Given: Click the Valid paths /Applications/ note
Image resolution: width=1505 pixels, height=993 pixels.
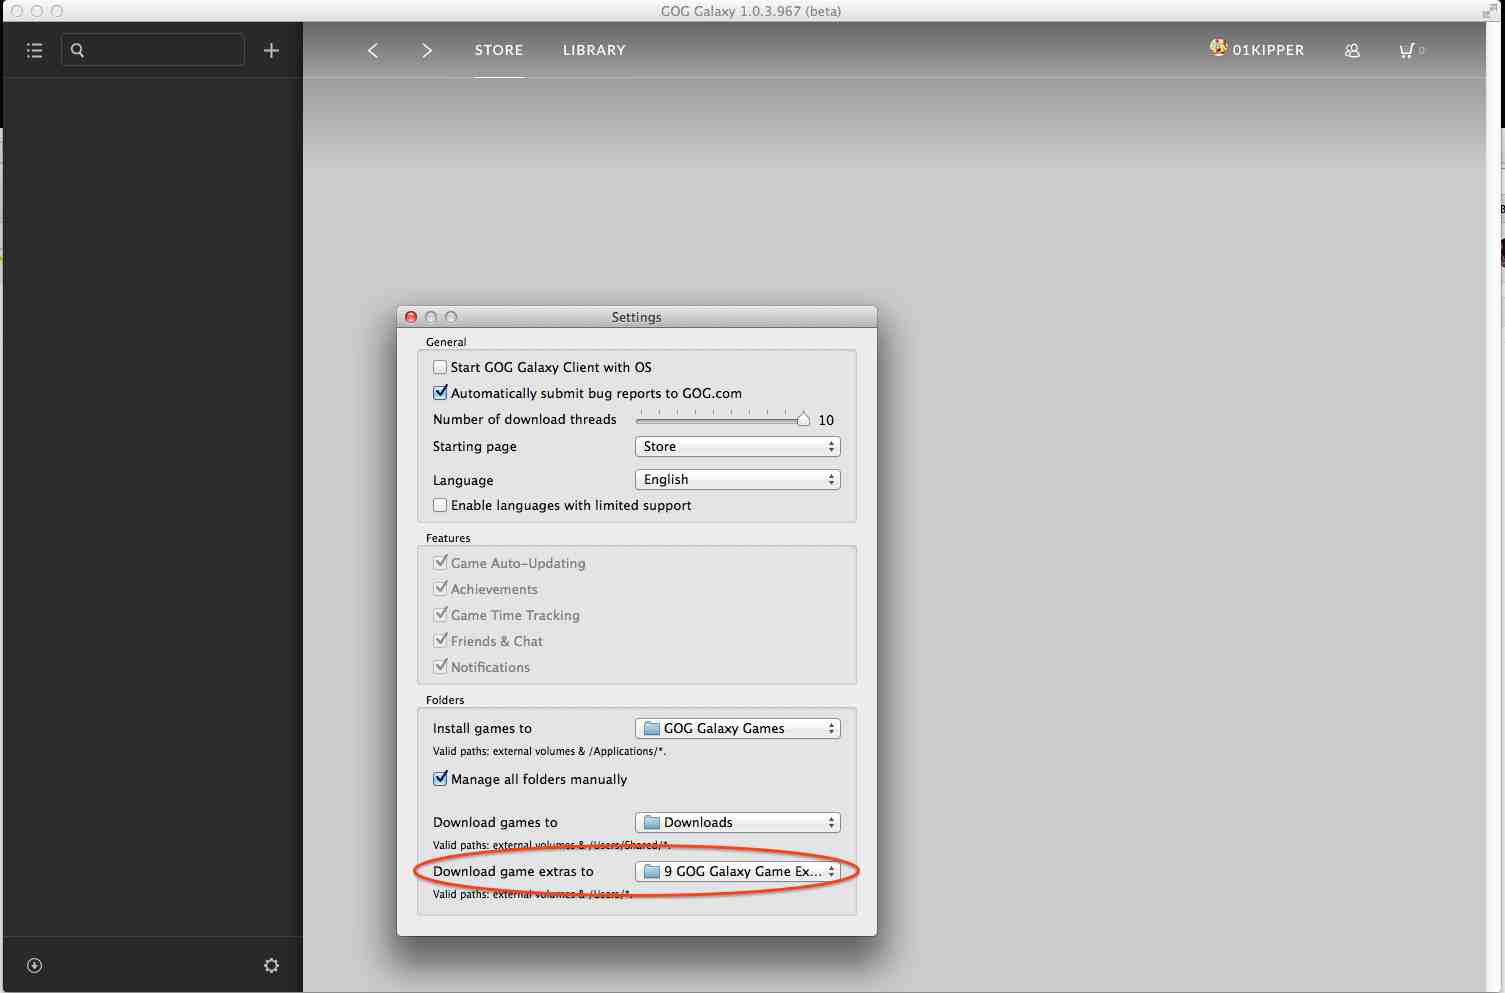Looking at the screenshot, I should tap(549, 751).
